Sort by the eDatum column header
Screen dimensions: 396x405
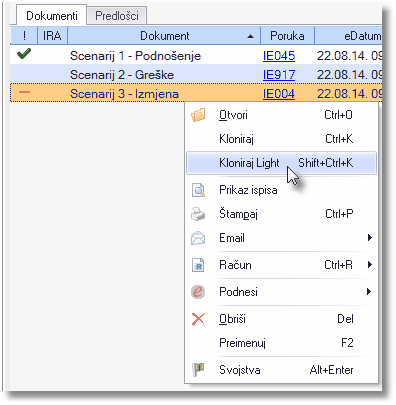click(348, 36)
